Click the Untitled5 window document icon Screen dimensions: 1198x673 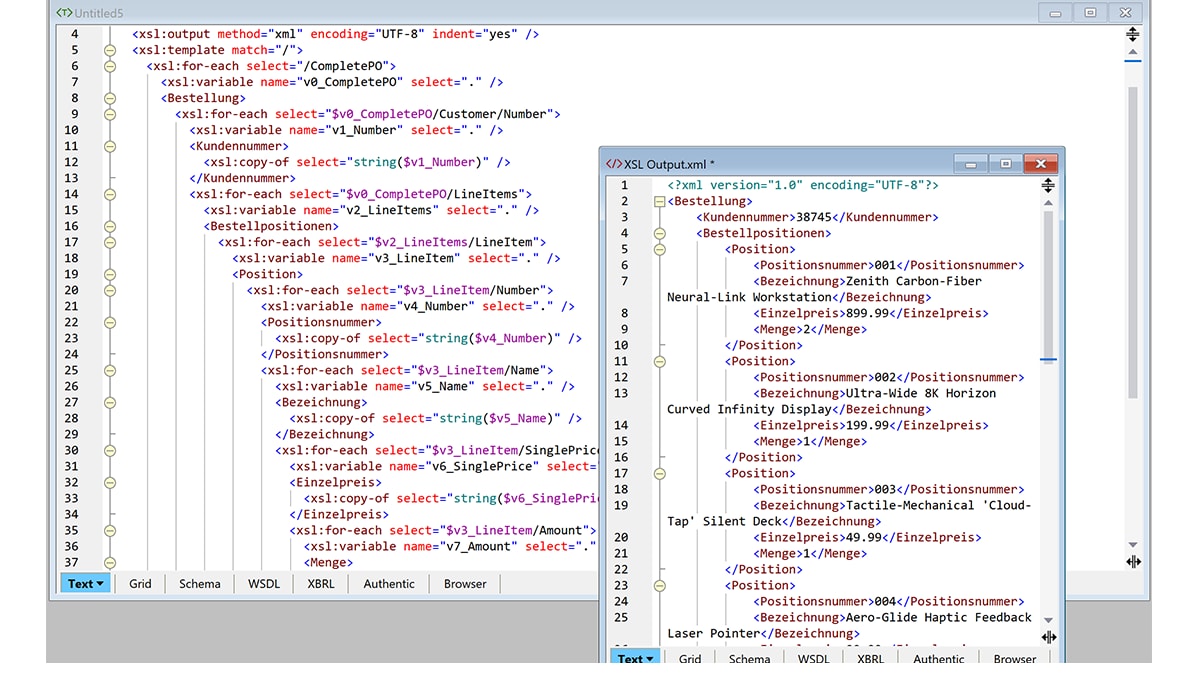pyautogui.click(x=64, y=12)
